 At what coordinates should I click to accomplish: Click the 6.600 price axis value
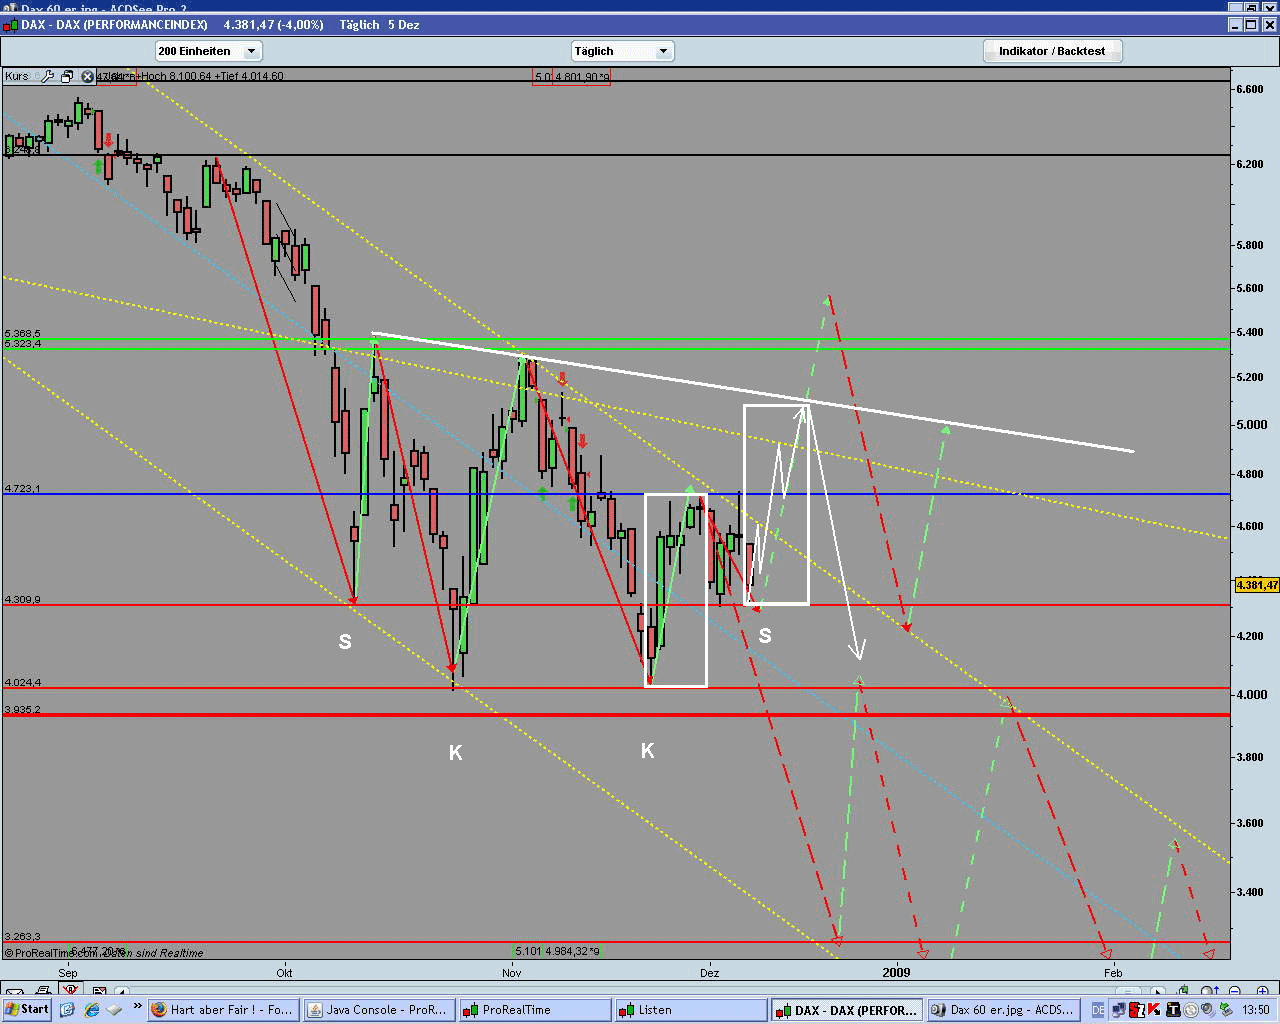[x=1250, y=89]
